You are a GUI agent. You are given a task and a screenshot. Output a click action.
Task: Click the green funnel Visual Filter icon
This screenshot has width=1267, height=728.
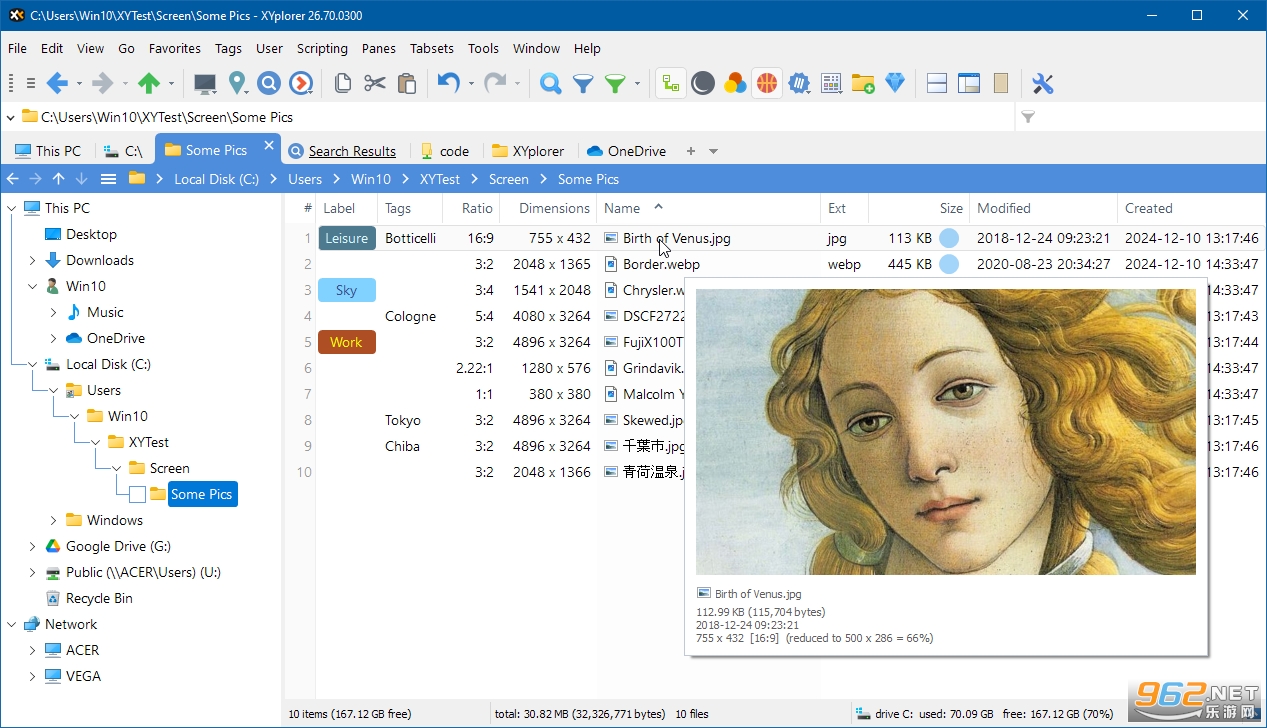(615, 83)
